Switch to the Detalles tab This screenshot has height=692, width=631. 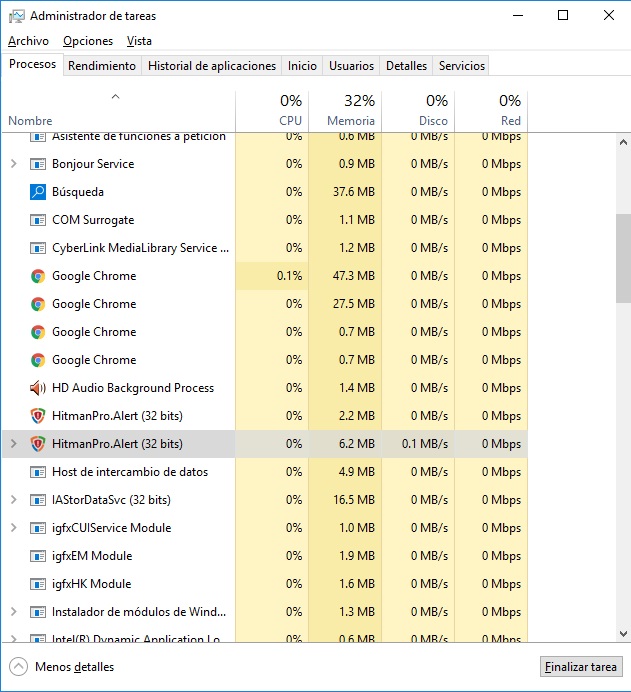click(406, 66)
